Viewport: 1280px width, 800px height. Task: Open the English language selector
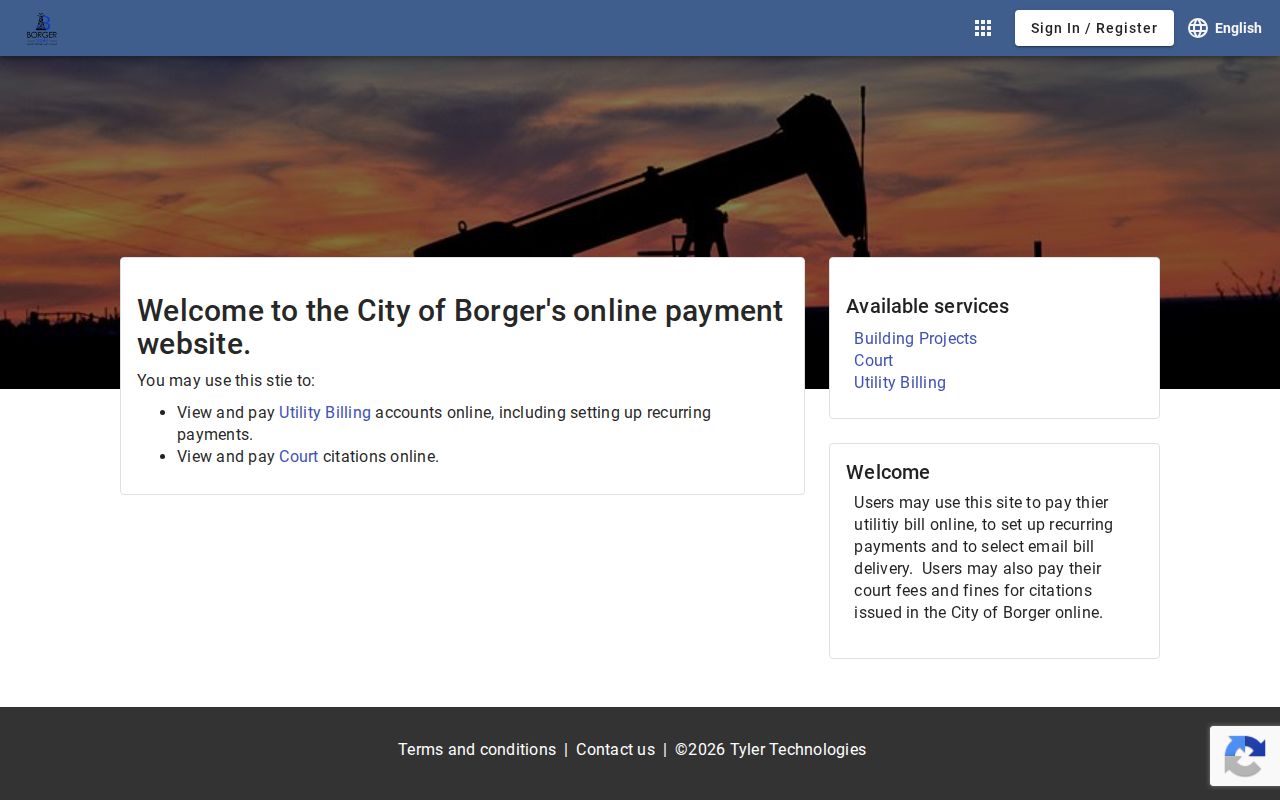[1225, 28]
